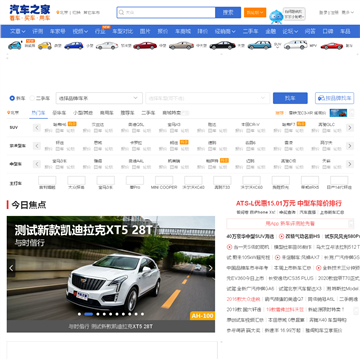Viewport: 360px width, 360px height.
Task: Open the 口碑 navigation item
Action: [x=328, y=31]
